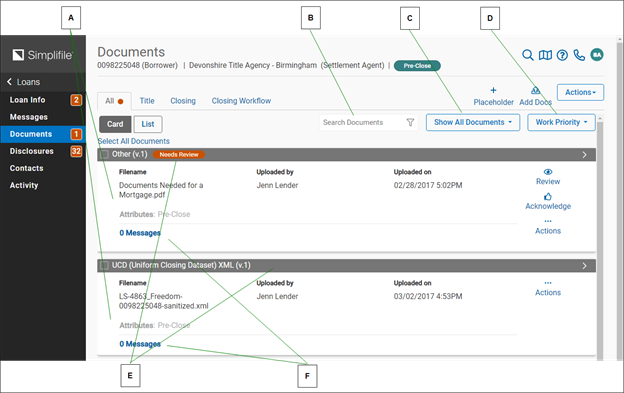Click filename Documents Needed for a Mortgage.pdf

tap(161, 190)
